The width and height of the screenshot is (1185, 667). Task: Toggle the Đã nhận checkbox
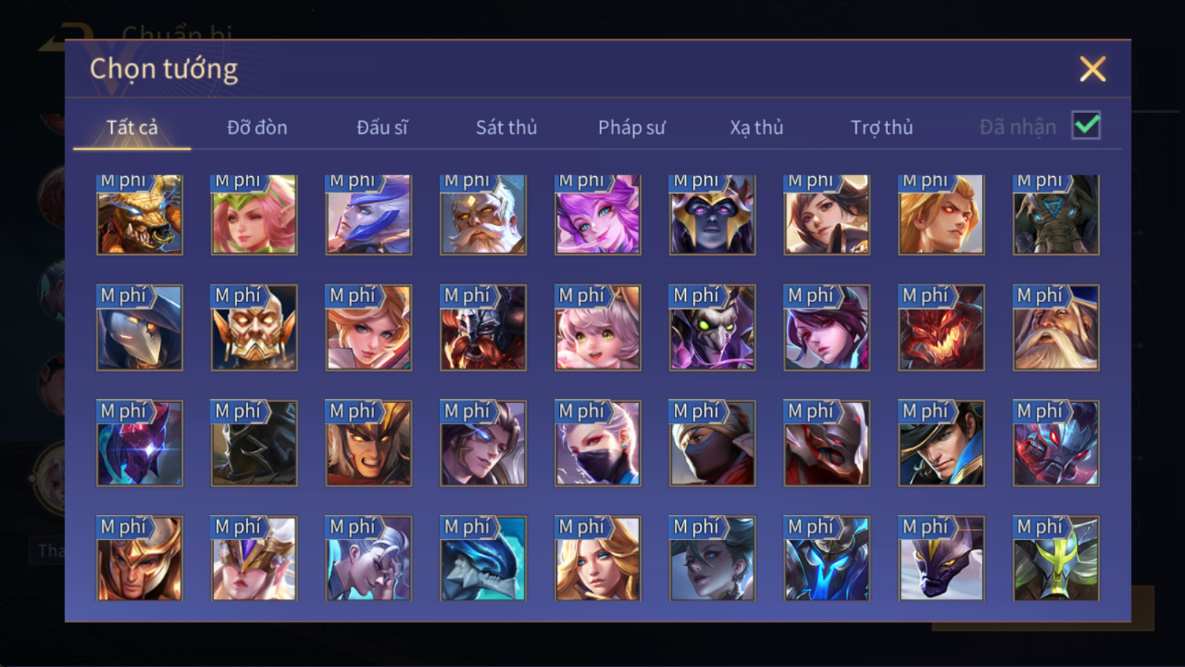coord(1086,125)
